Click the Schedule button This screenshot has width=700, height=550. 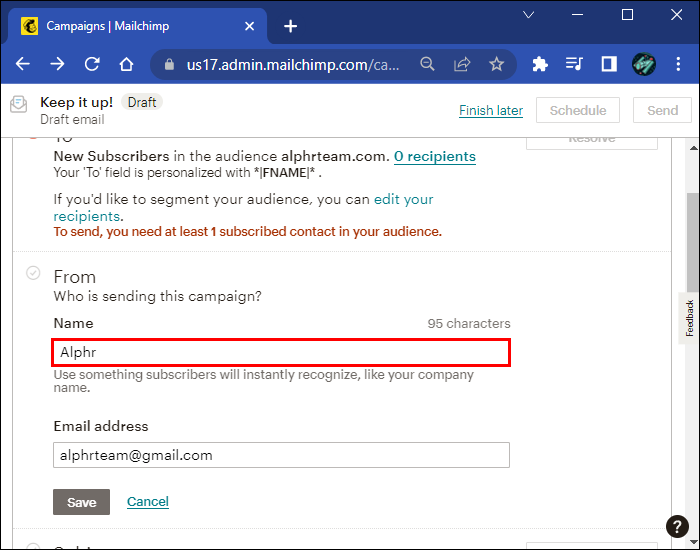pyautogui.click(x=578, y=110)
